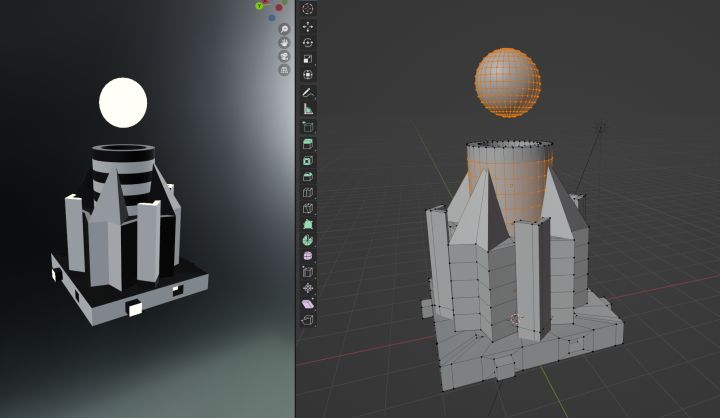
Task: Choose the Rotate tool
Action: point(308,43)
